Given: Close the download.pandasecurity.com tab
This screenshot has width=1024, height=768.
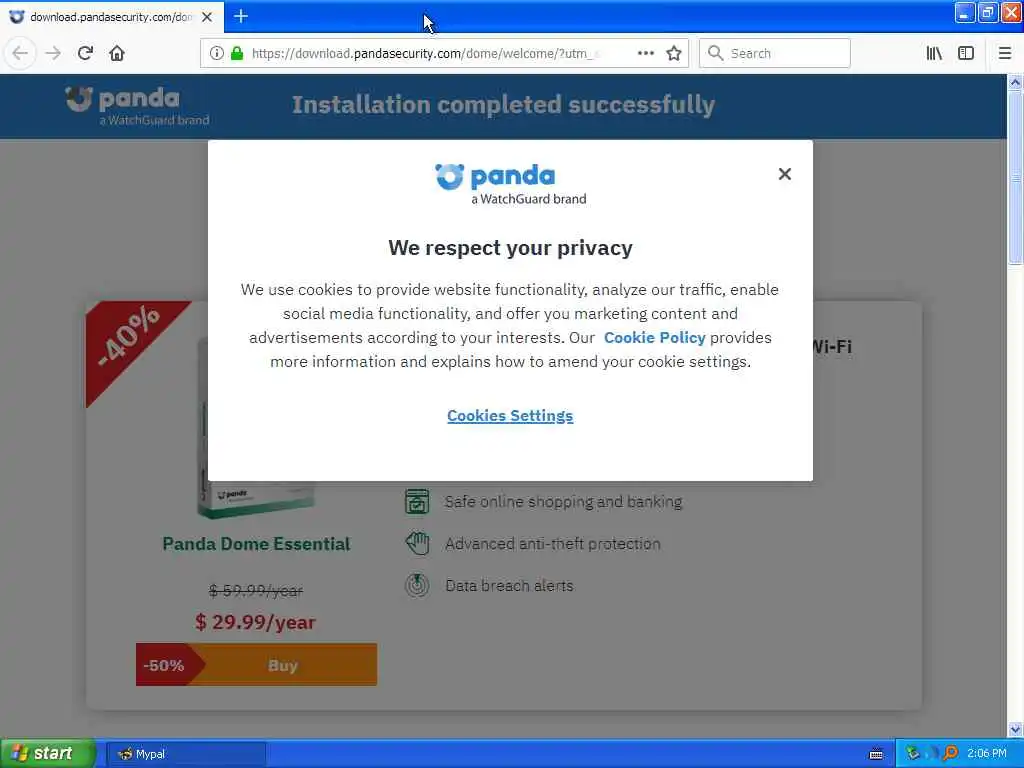Looking at the screenshot, I should click(207, 17).
